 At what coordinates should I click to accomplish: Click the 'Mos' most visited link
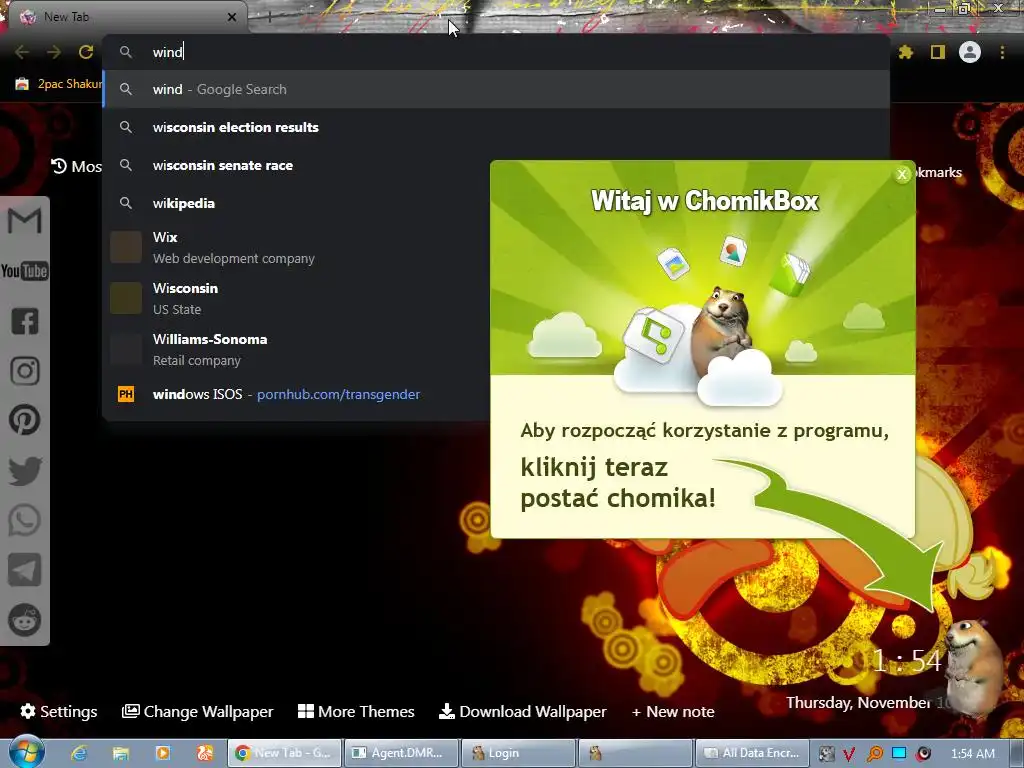click(76, 167)
